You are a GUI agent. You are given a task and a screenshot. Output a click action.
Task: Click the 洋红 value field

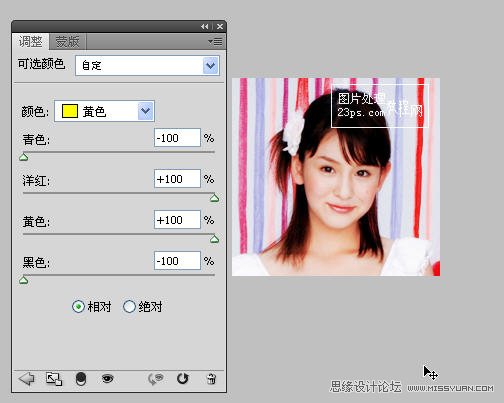(177, 179)
